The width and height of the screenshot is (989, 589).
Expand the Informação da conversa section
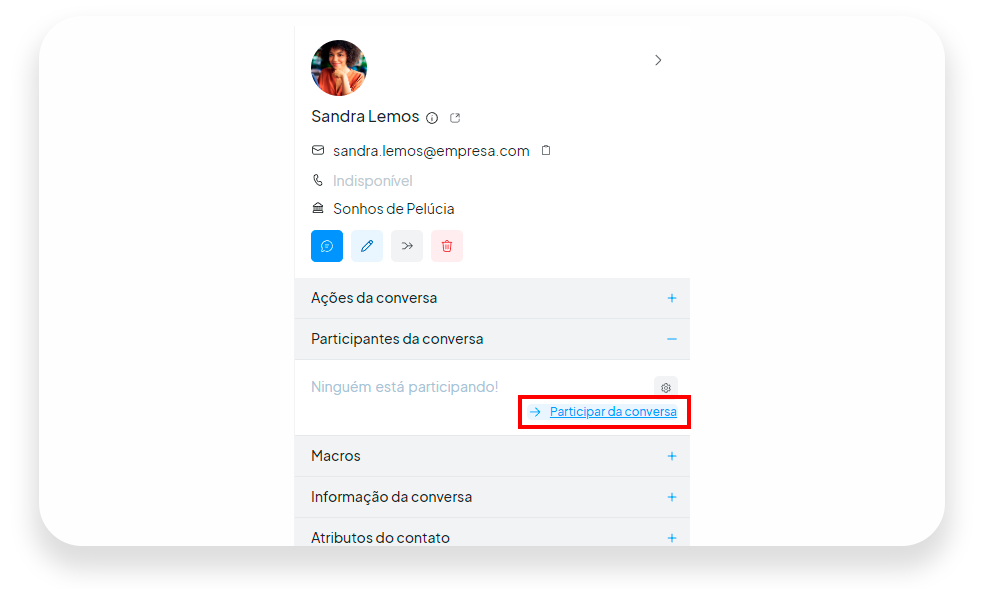(x=492, y=497)
